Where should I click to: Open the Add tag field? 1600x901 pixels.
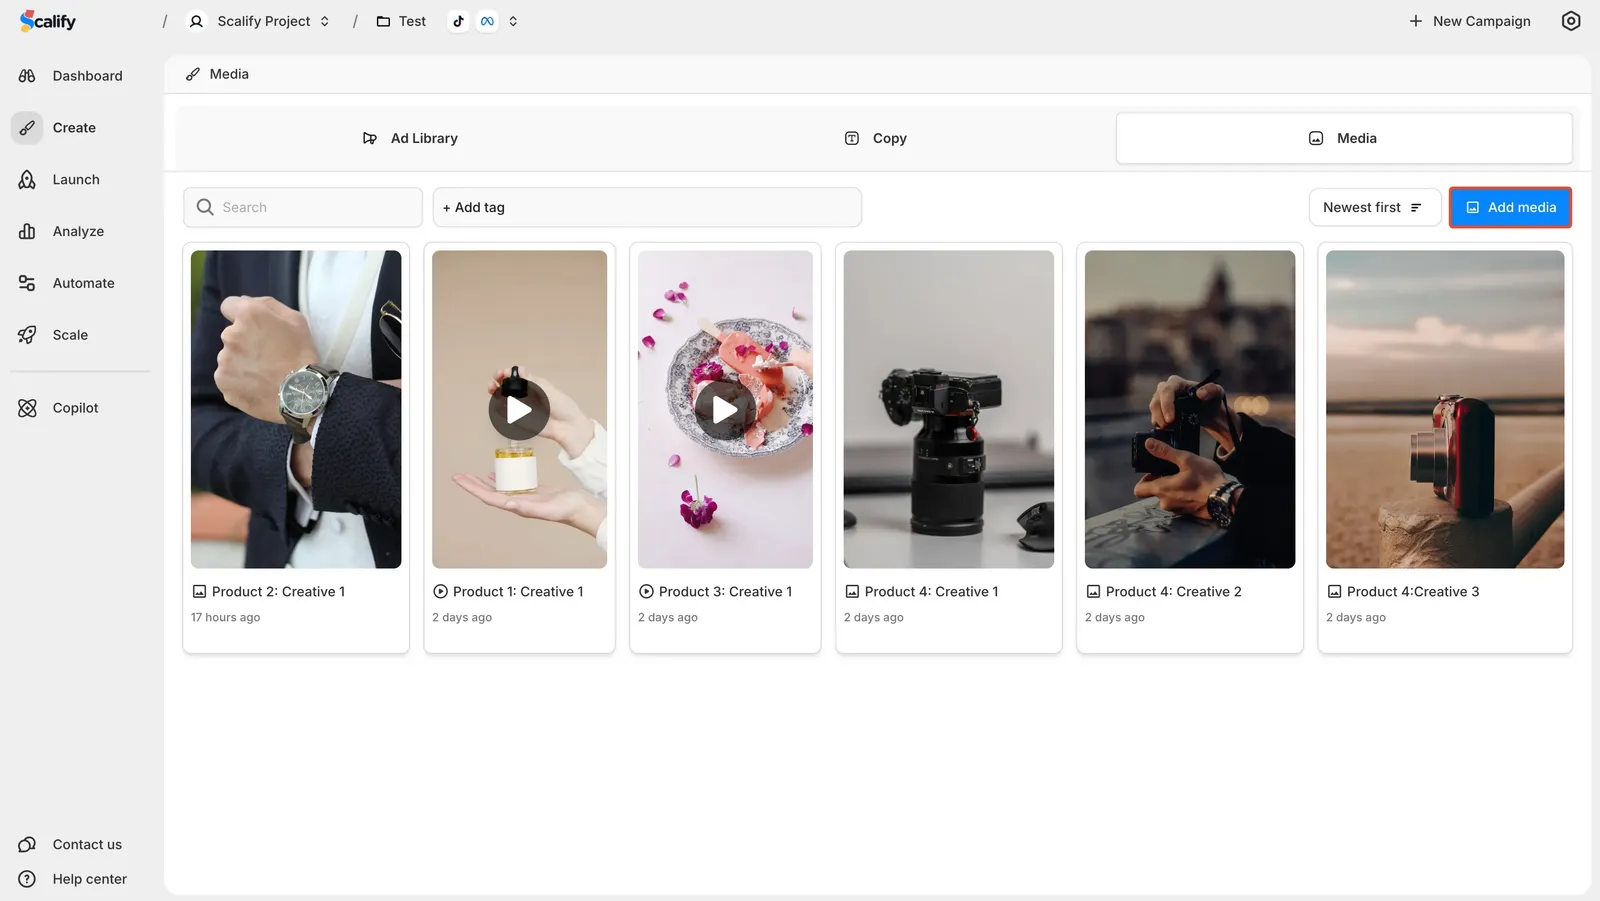[x=647, y=207]
